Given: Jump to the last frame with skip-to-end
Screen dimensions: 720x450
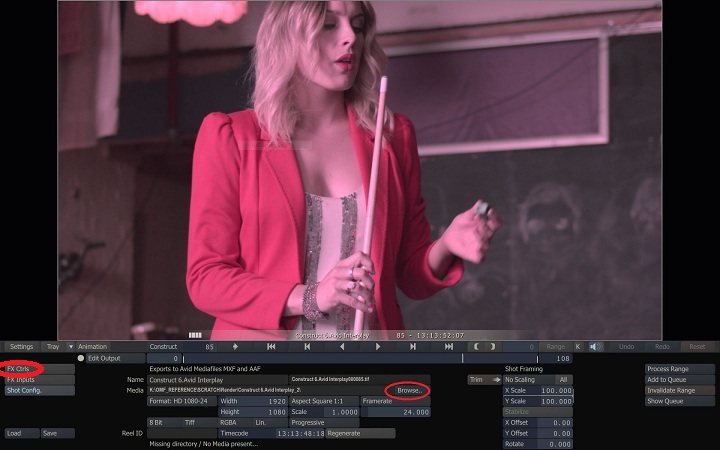Looking at the screenshot, I should 449,347.
